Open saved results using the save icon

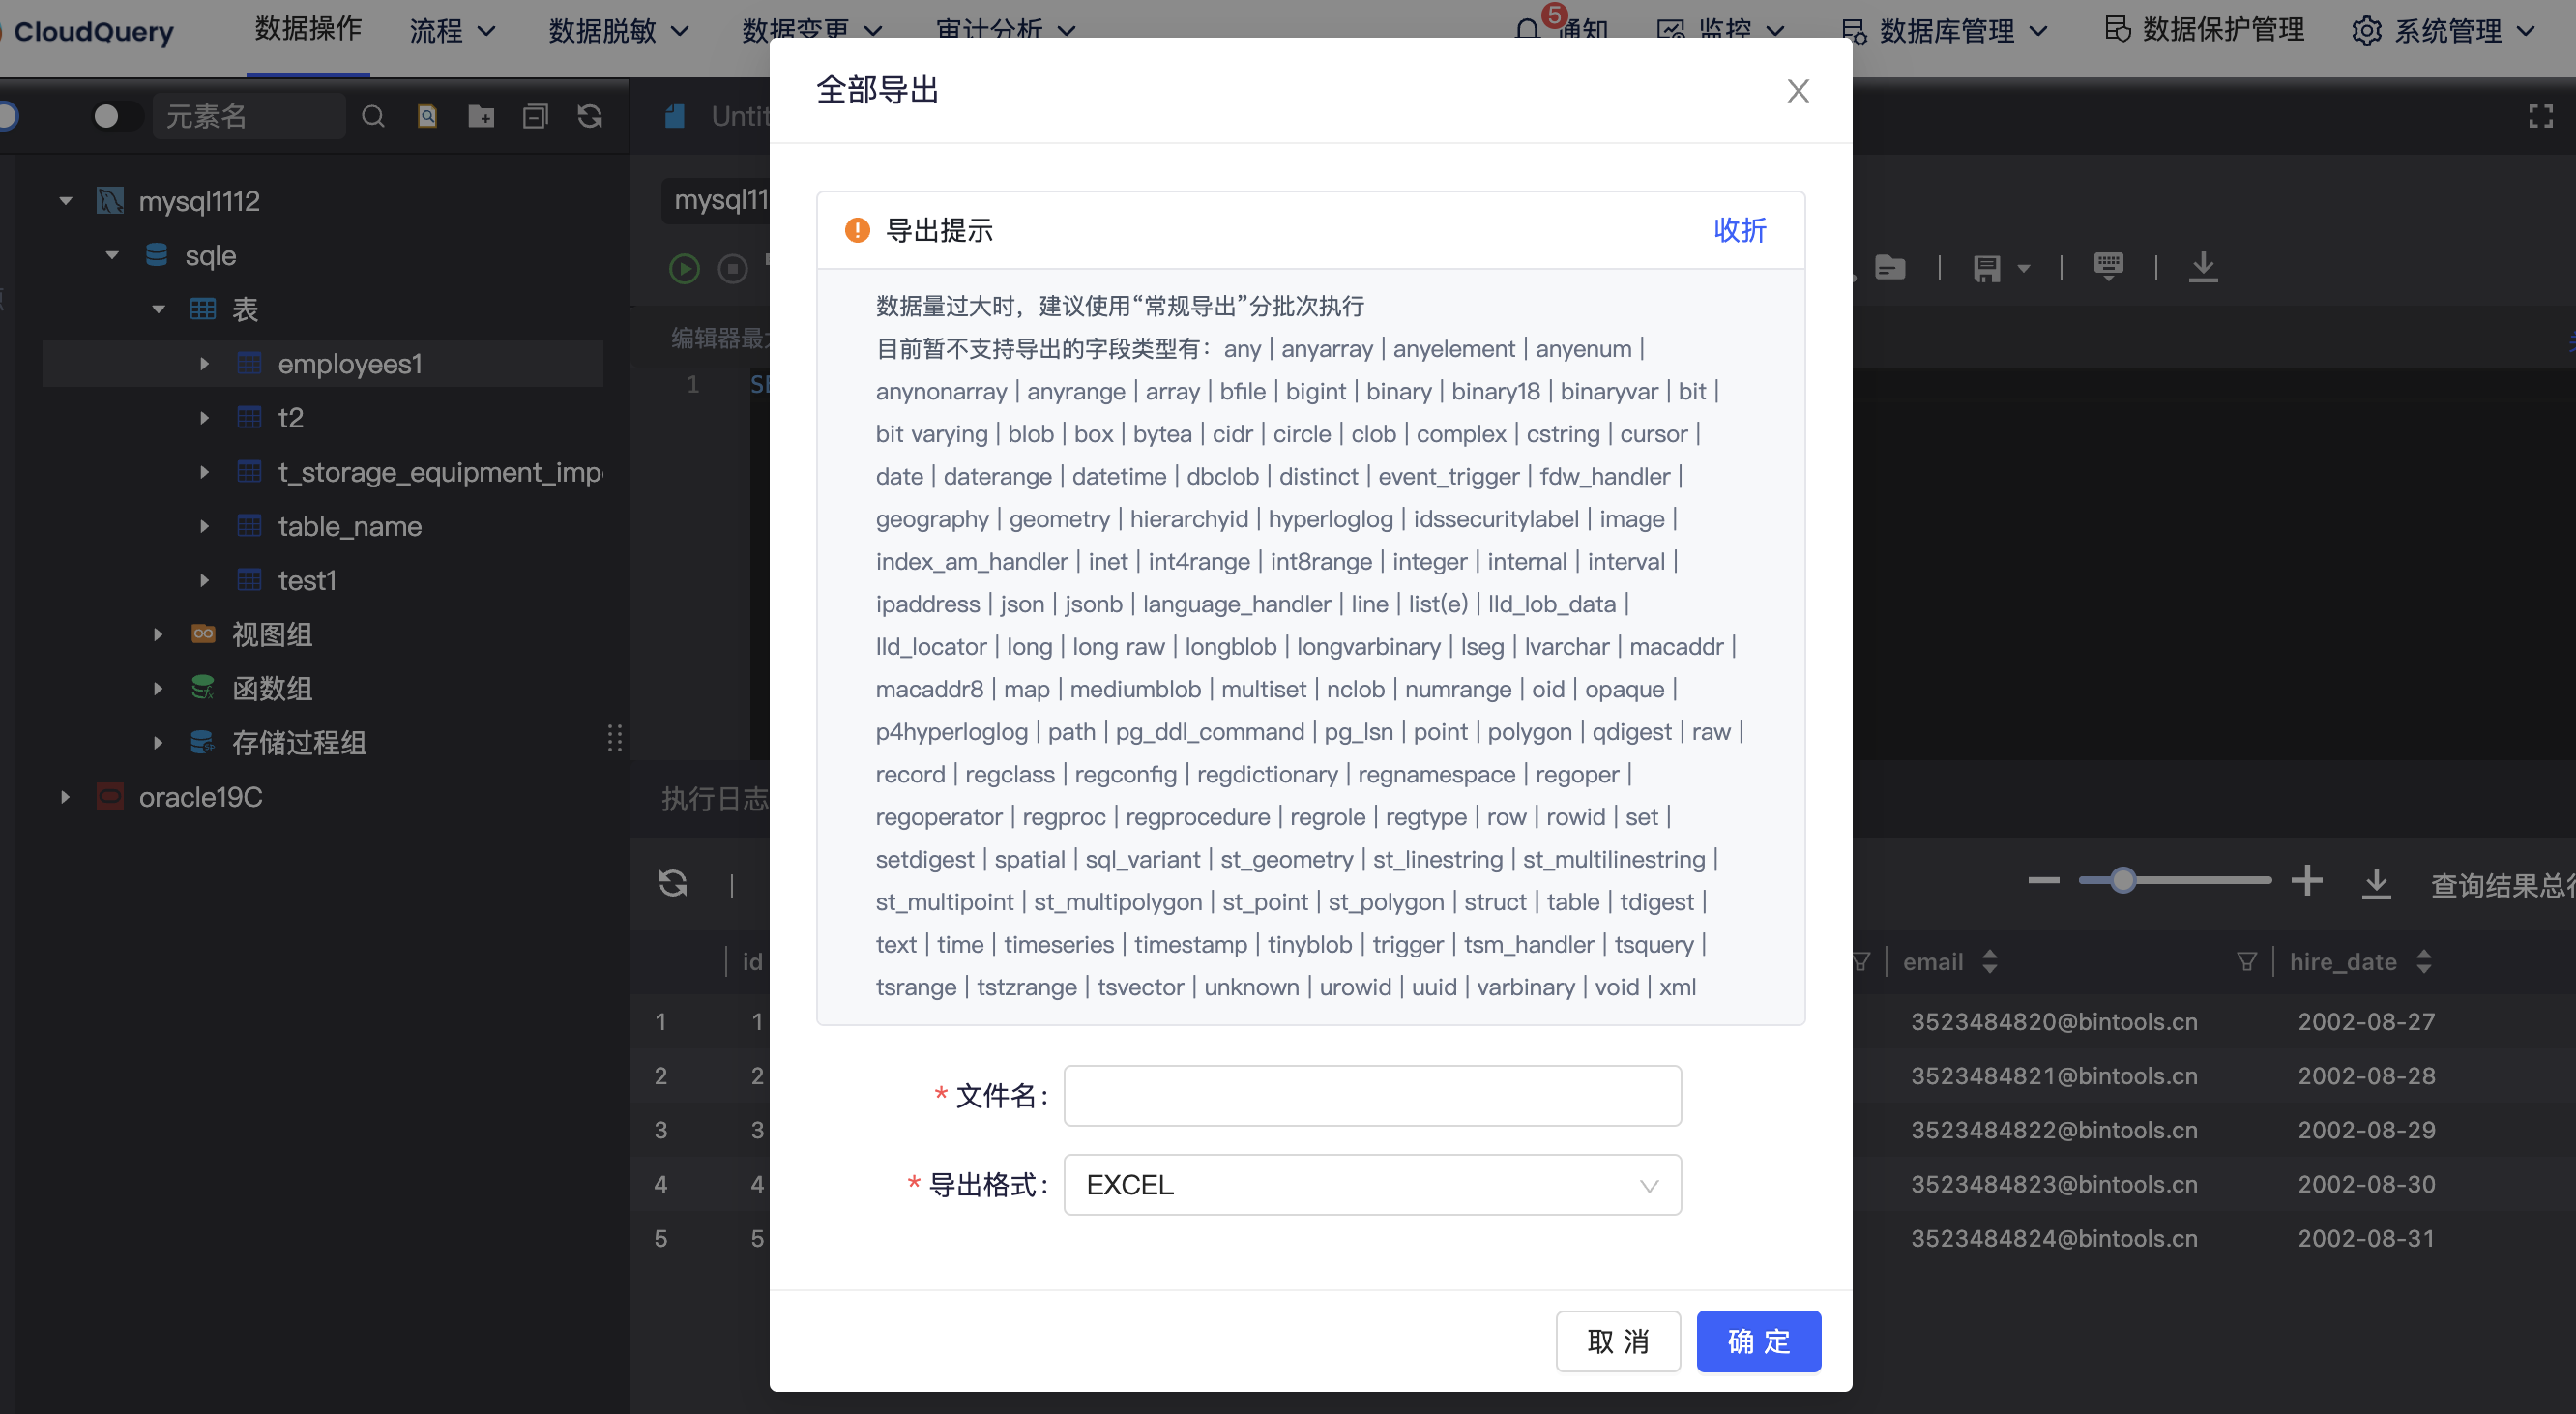[1990, 267]
